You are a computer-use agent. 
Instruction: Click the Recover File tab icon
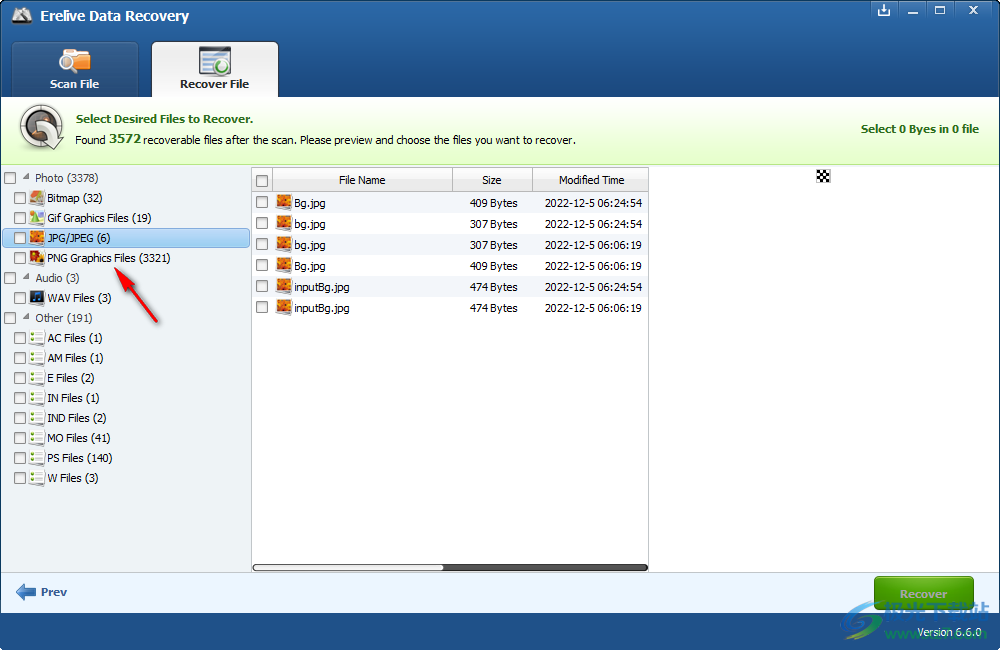[x=214, y=61]
